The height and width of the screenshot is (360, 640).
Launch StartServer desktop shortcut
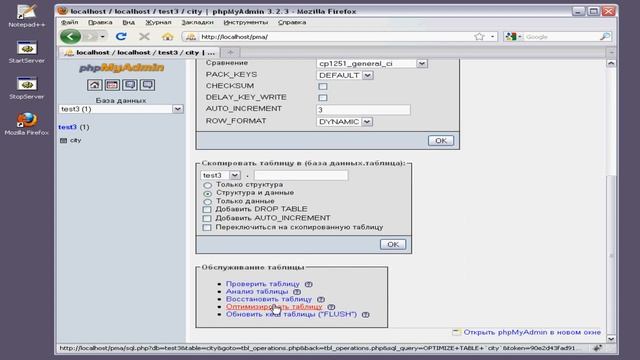[27, 52]
